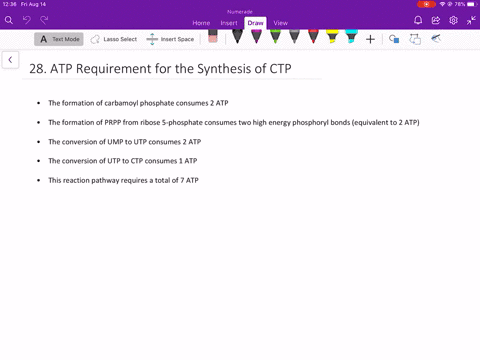The width and height of the screenshot is (480, 360).
Task: Share this notebook page
Action: (x=436, y=20)
